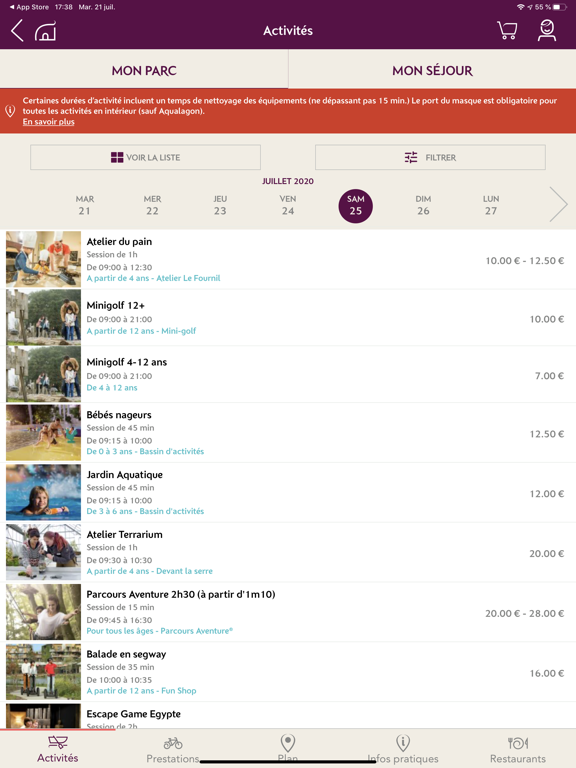576x768 pixels.
Task: Select Ven 24 date
Action: (x=288, y=205)
